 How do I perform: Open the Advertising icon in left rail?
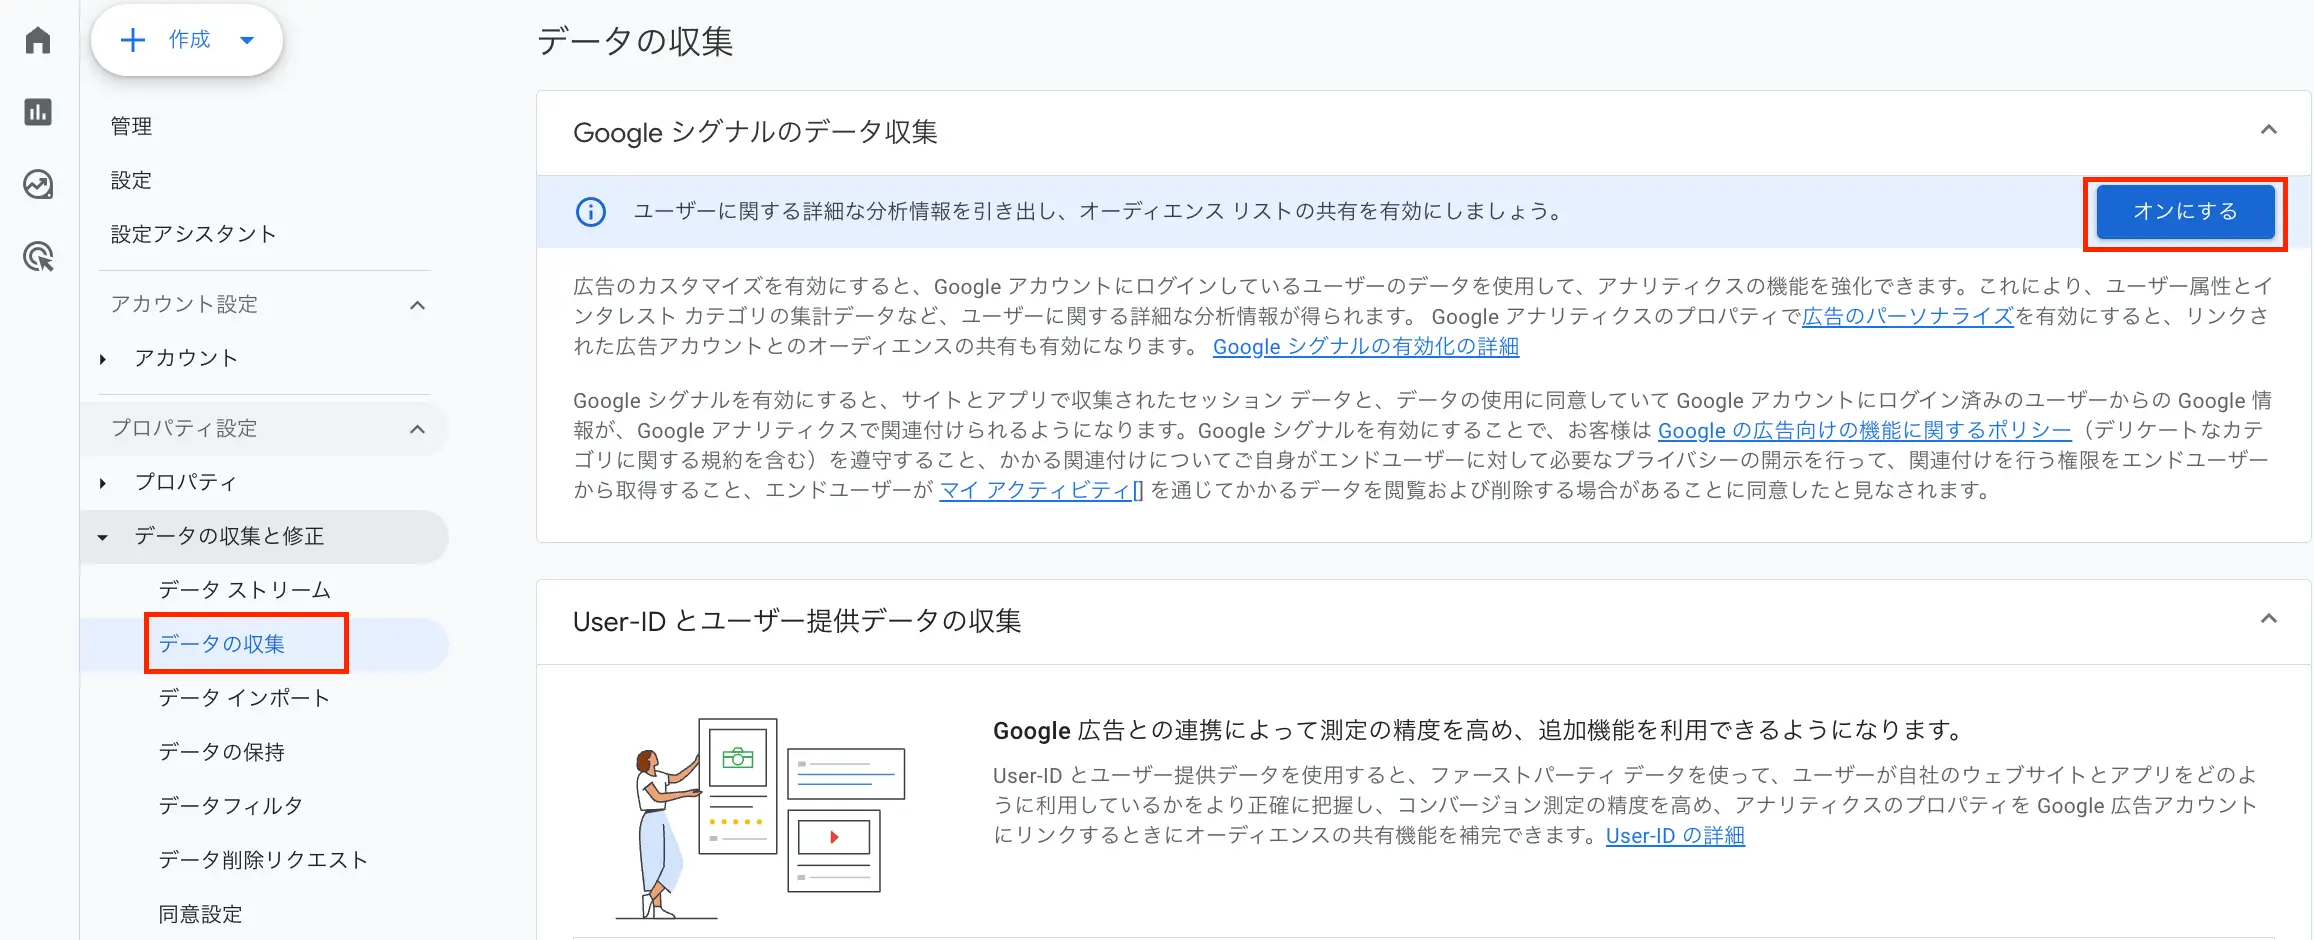coord(38,257)
